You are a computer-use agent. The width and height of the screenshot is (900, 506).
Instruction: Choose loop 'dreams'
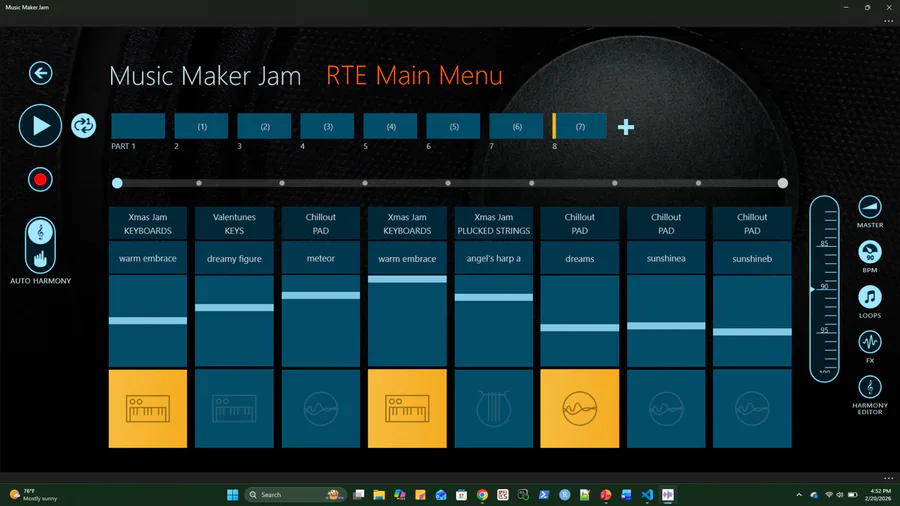(580, 258)
